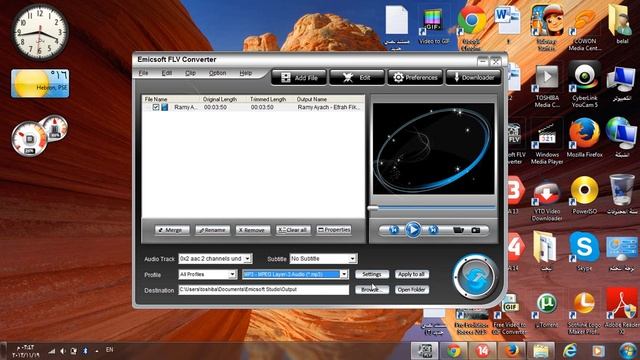Click the Browse destination button
The image size is (640, 360).
(372, 289)
